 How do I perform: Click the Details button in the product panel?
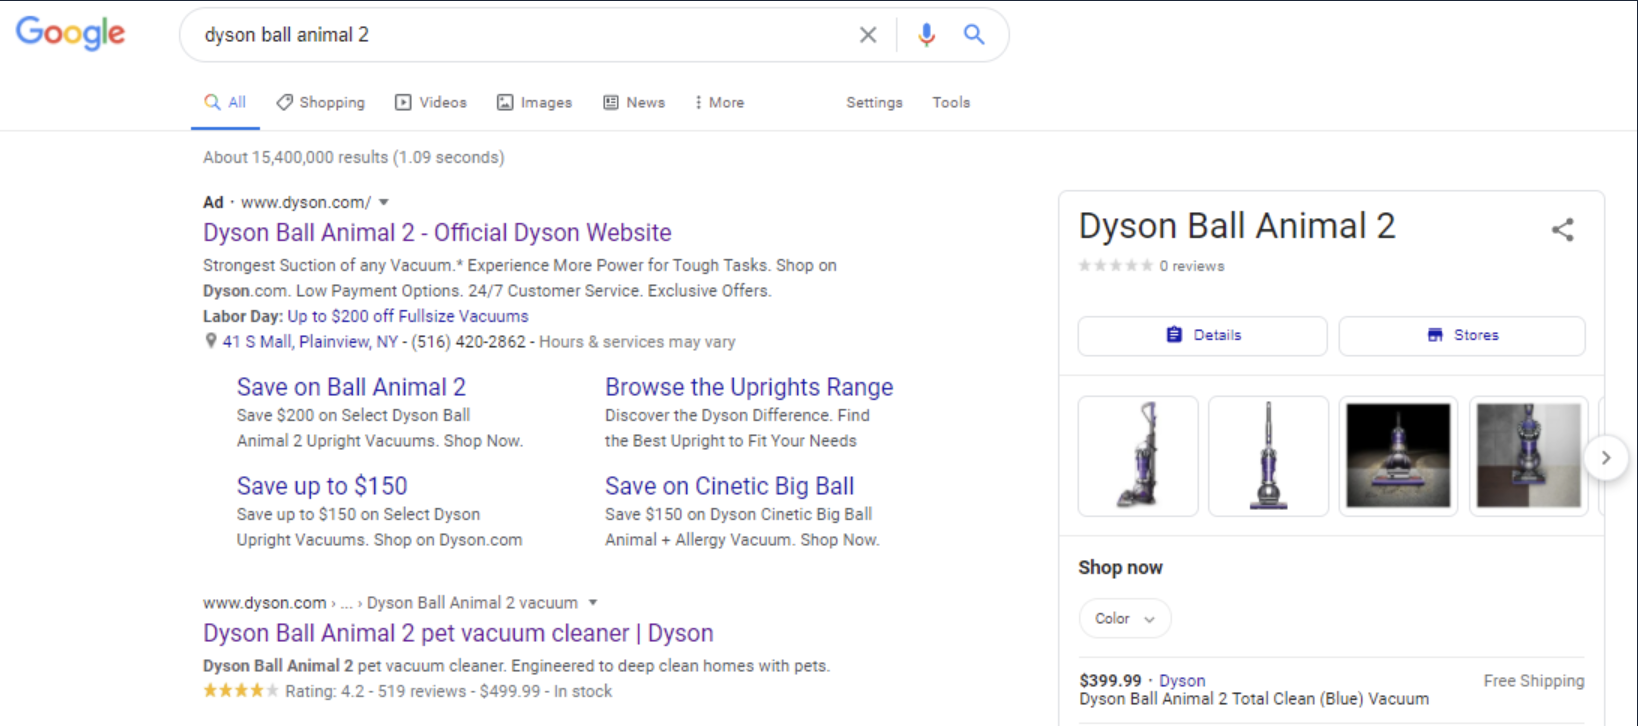coord(1202,336)
